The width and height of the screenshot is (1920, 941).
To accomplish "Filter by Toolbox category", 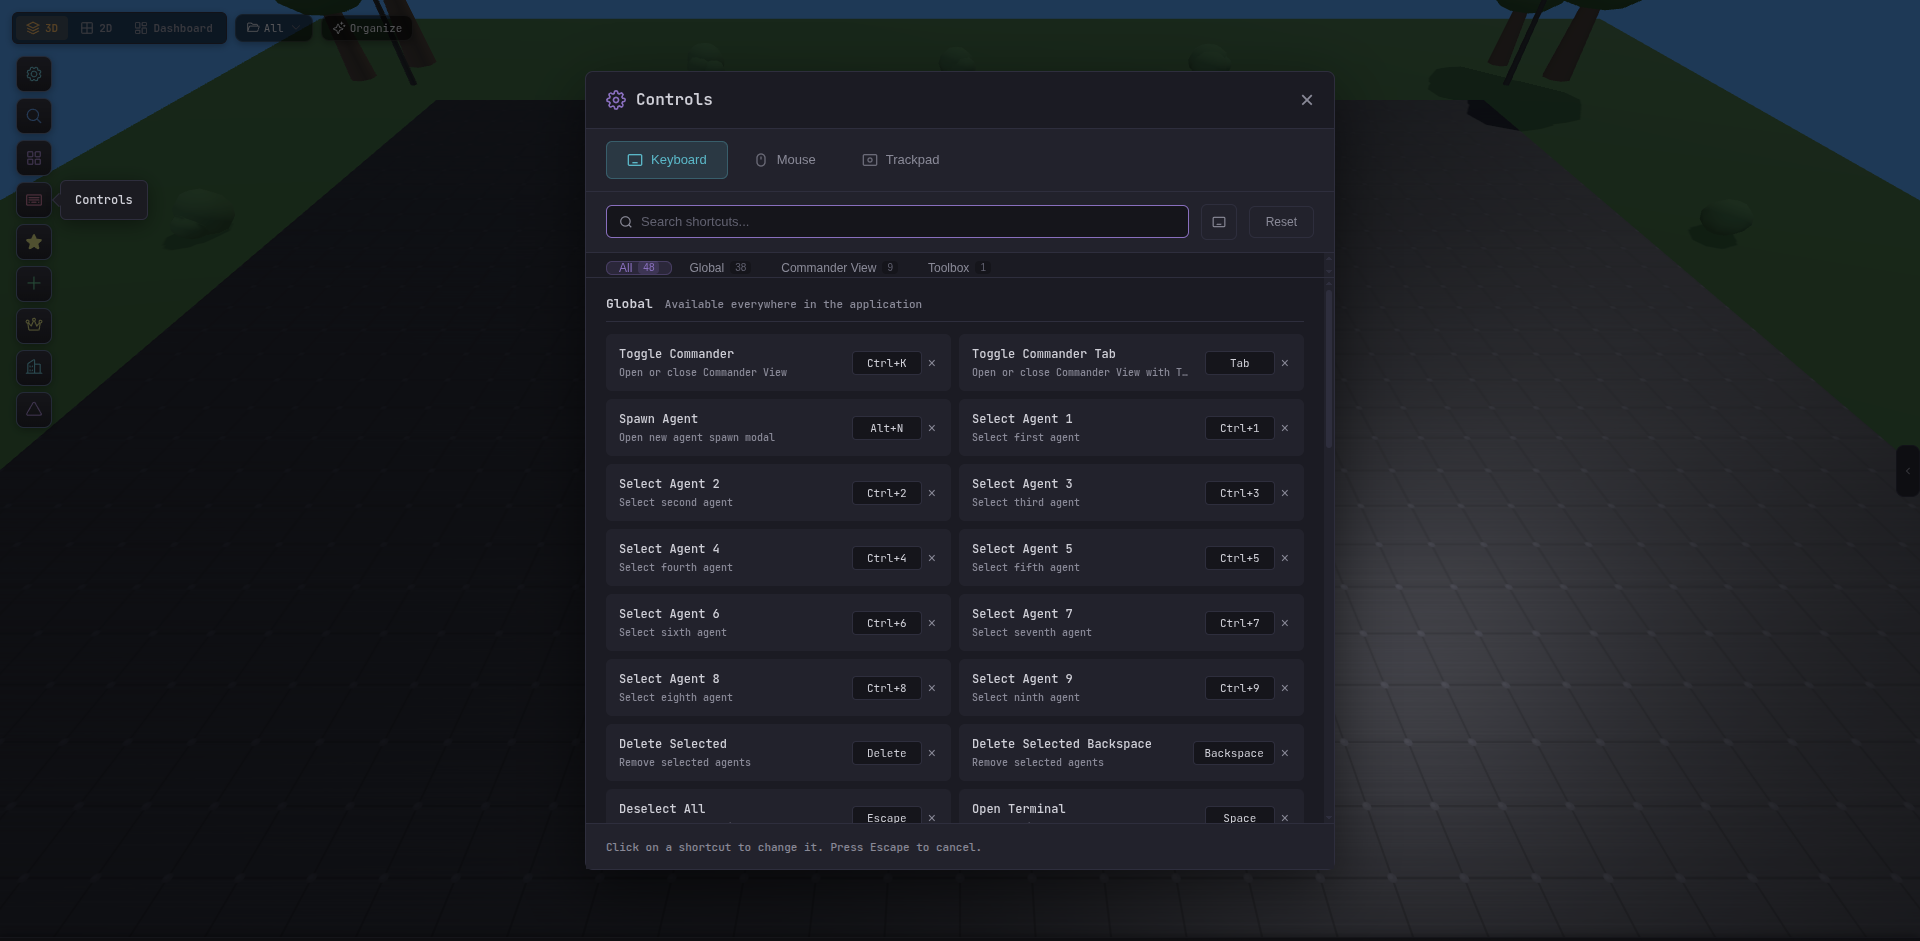I will click(x=958, y=268).
